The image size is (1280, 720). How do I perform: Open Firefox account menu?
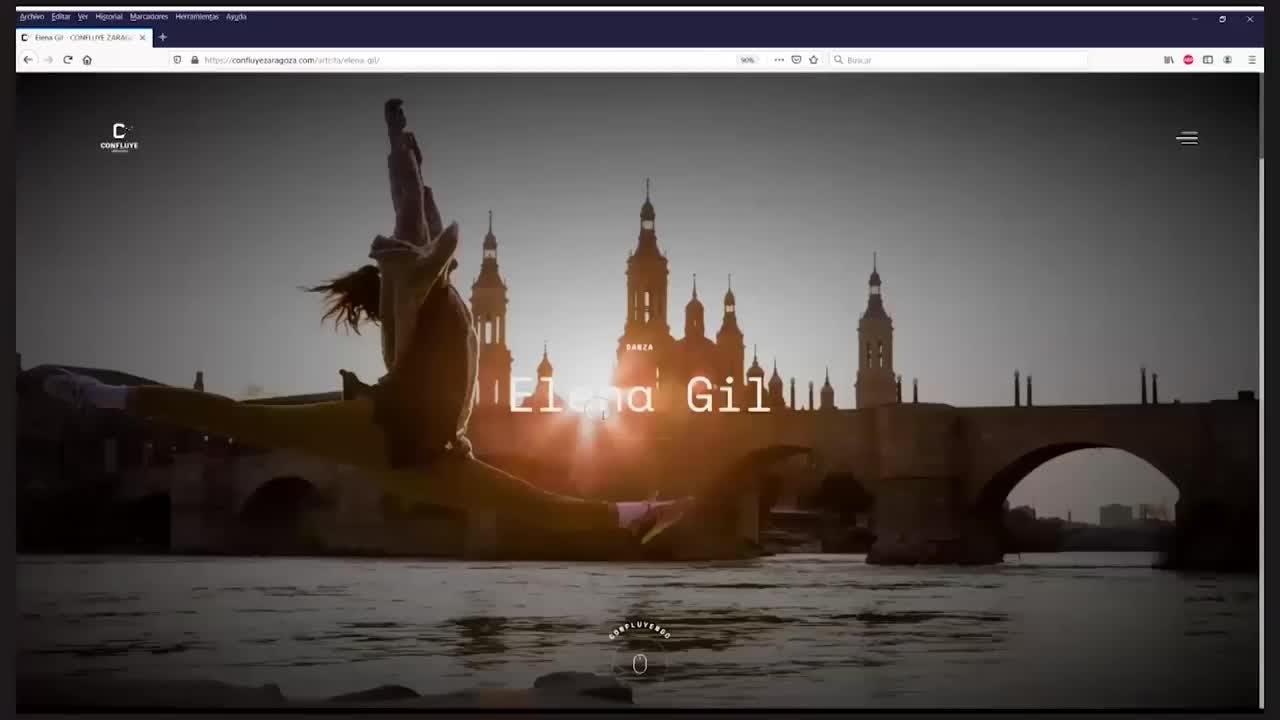click(1227, 60)
